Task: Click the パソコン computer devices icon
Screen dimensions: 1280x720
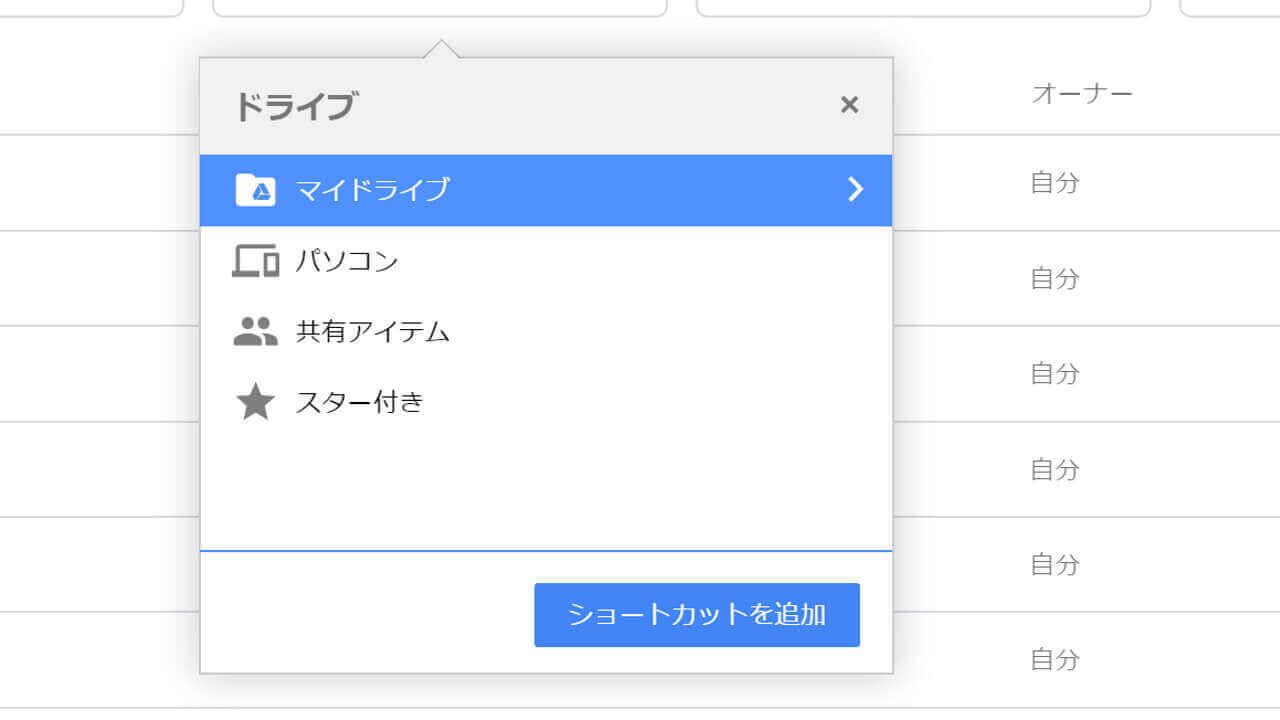Action: click(x=255, y=261)
